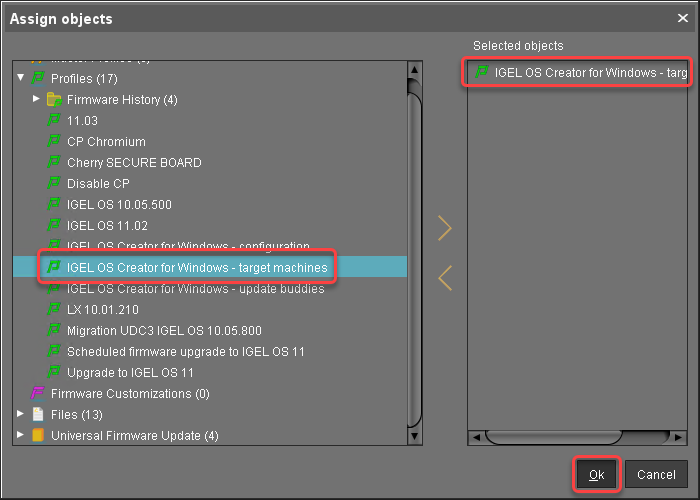The height and width of the screenshot is (500, 700).
Task: Collapse the Profiles (17) tree node
Action: (21, 78)
